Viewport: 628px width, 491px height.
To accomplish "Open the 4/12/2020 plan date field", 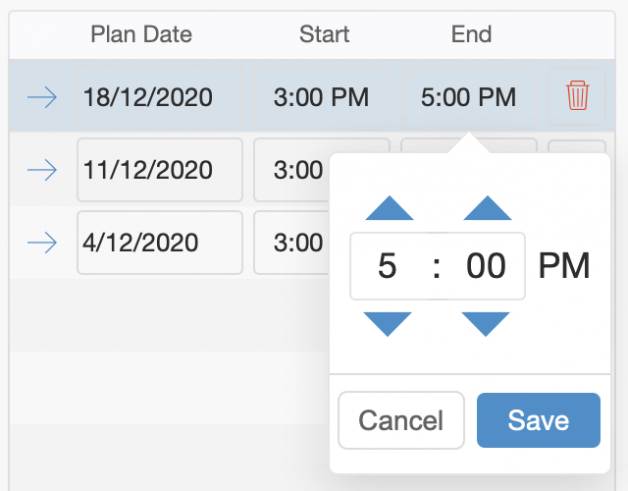I will (x=160, y=243).
